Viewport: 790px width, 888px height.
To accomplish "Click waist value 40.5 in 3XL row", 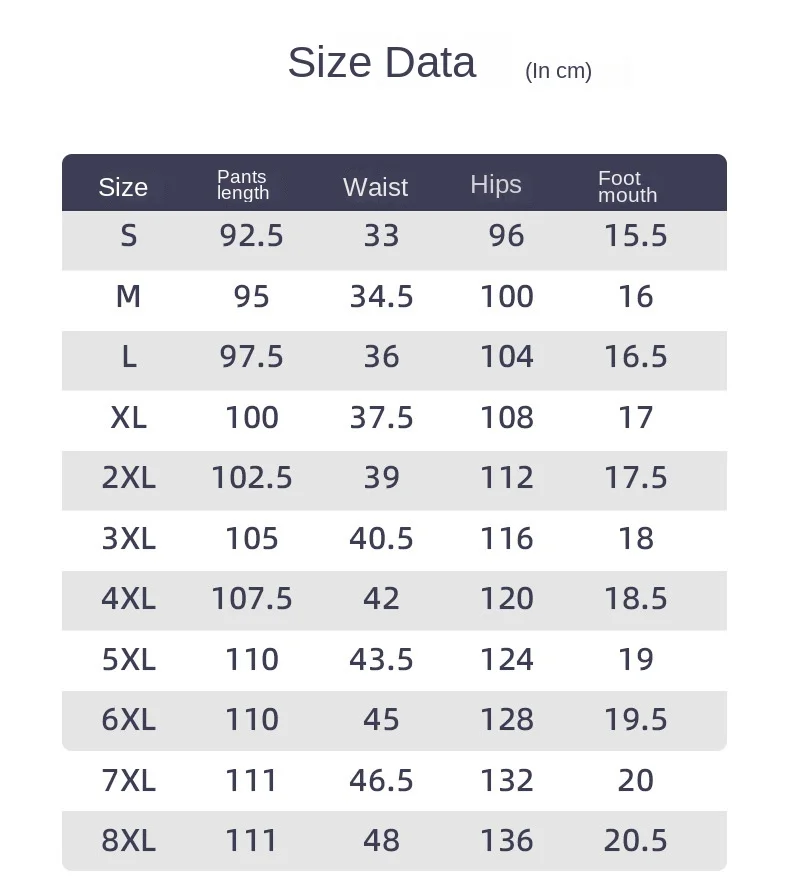I will [381, 538].
